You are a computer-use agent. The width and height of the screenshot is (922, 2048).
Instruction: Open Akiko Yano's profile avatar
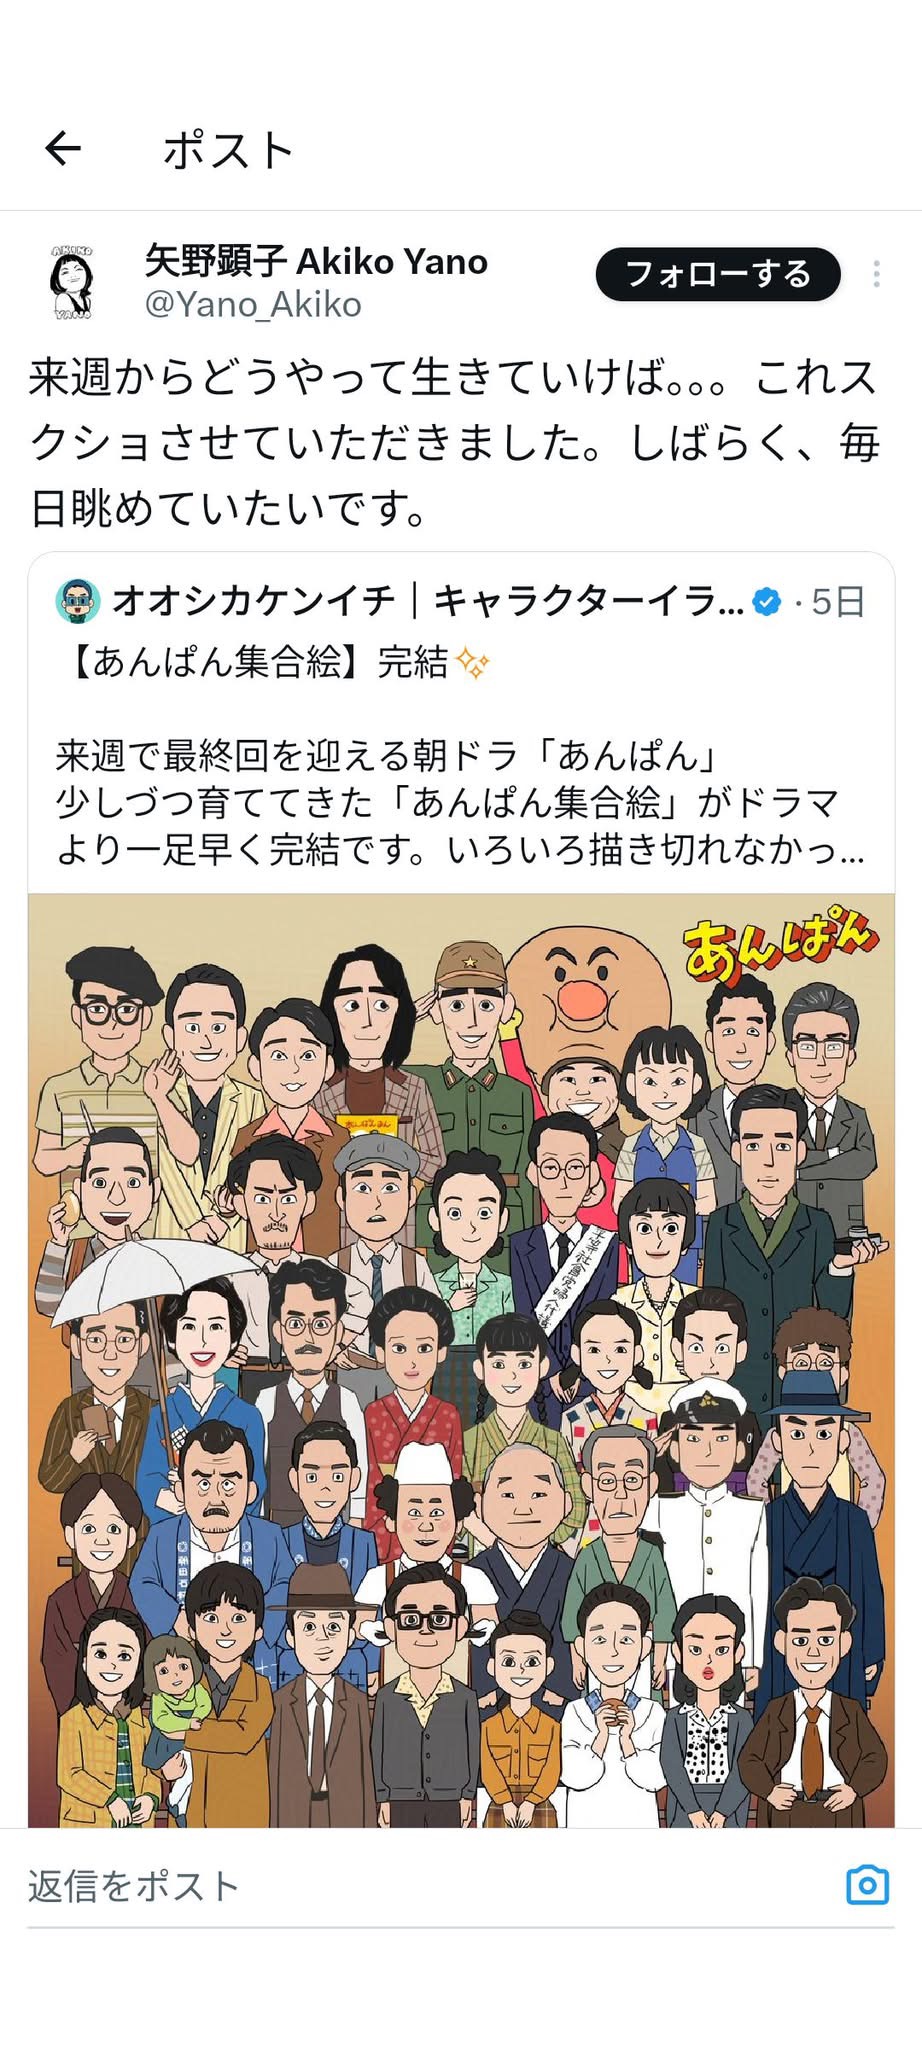click(x=72, y=283)
